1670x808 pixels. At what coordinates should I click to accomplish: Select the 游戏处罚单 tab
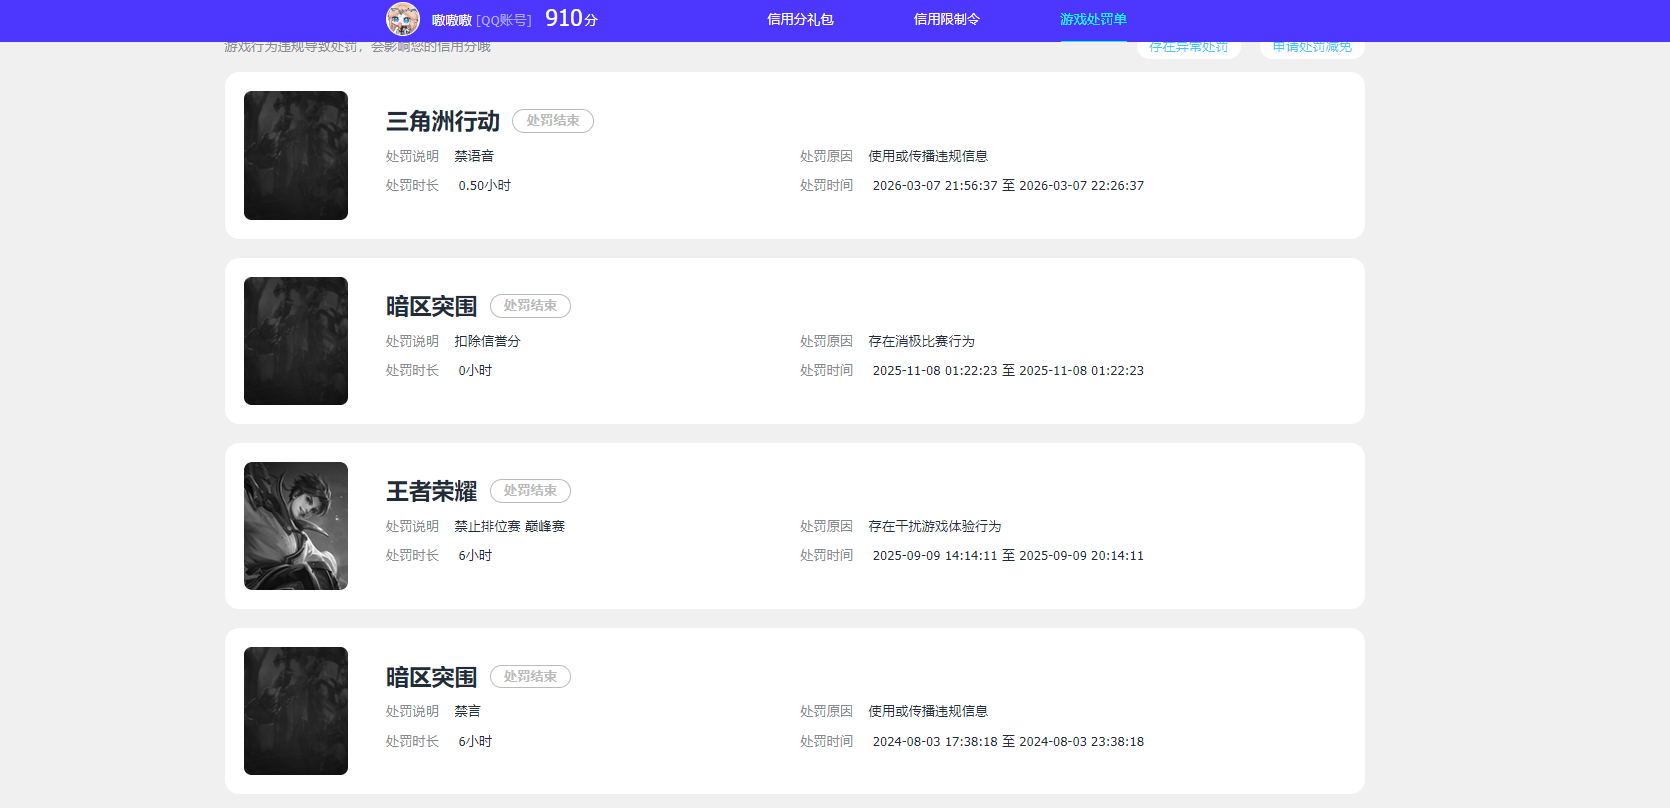point(1093,19)
